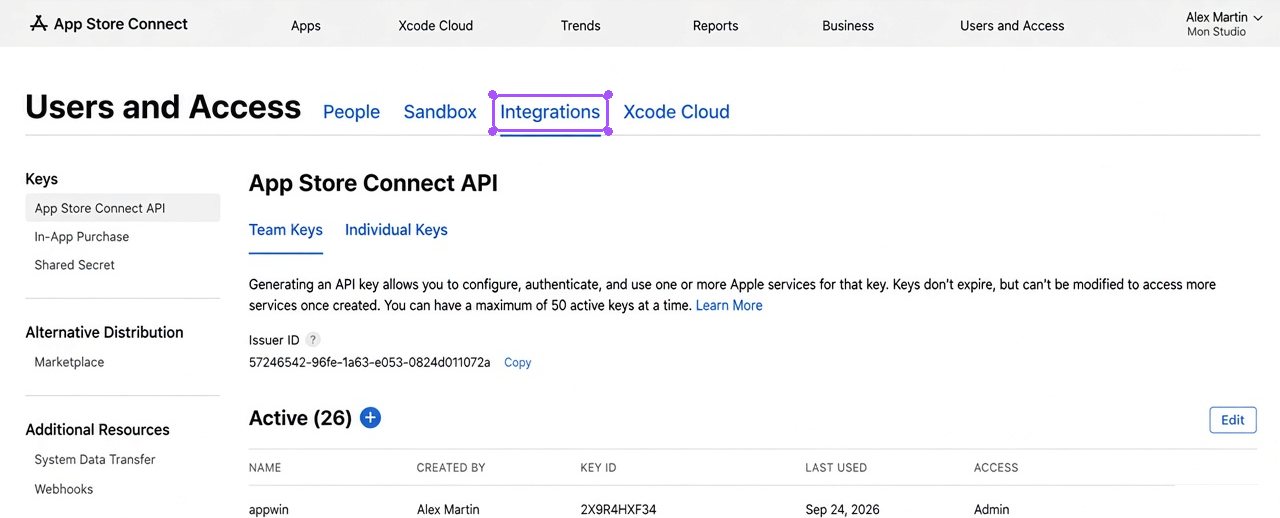Click the Issuer ID question mark help icon
Viewport: 1280px width, 518px height.
313,340
